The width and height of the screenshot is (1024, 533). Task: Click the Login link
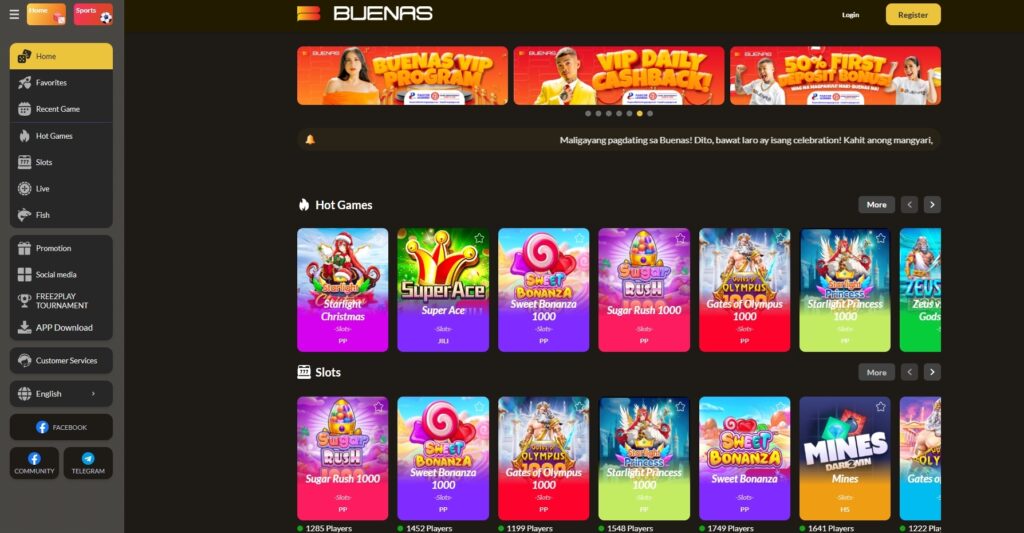coord(850,15)
